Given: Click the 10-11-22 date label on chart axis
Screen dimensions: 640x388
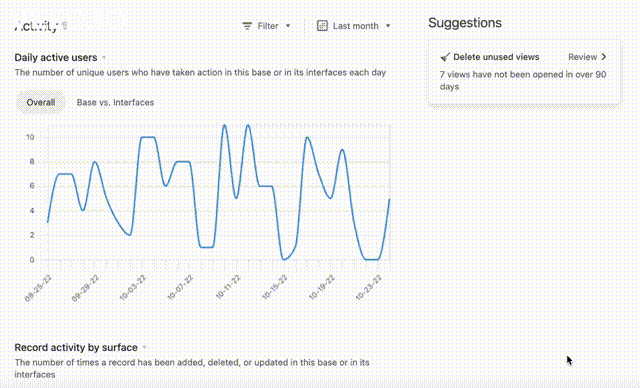Looking at the screenshot, I should 228,287.
